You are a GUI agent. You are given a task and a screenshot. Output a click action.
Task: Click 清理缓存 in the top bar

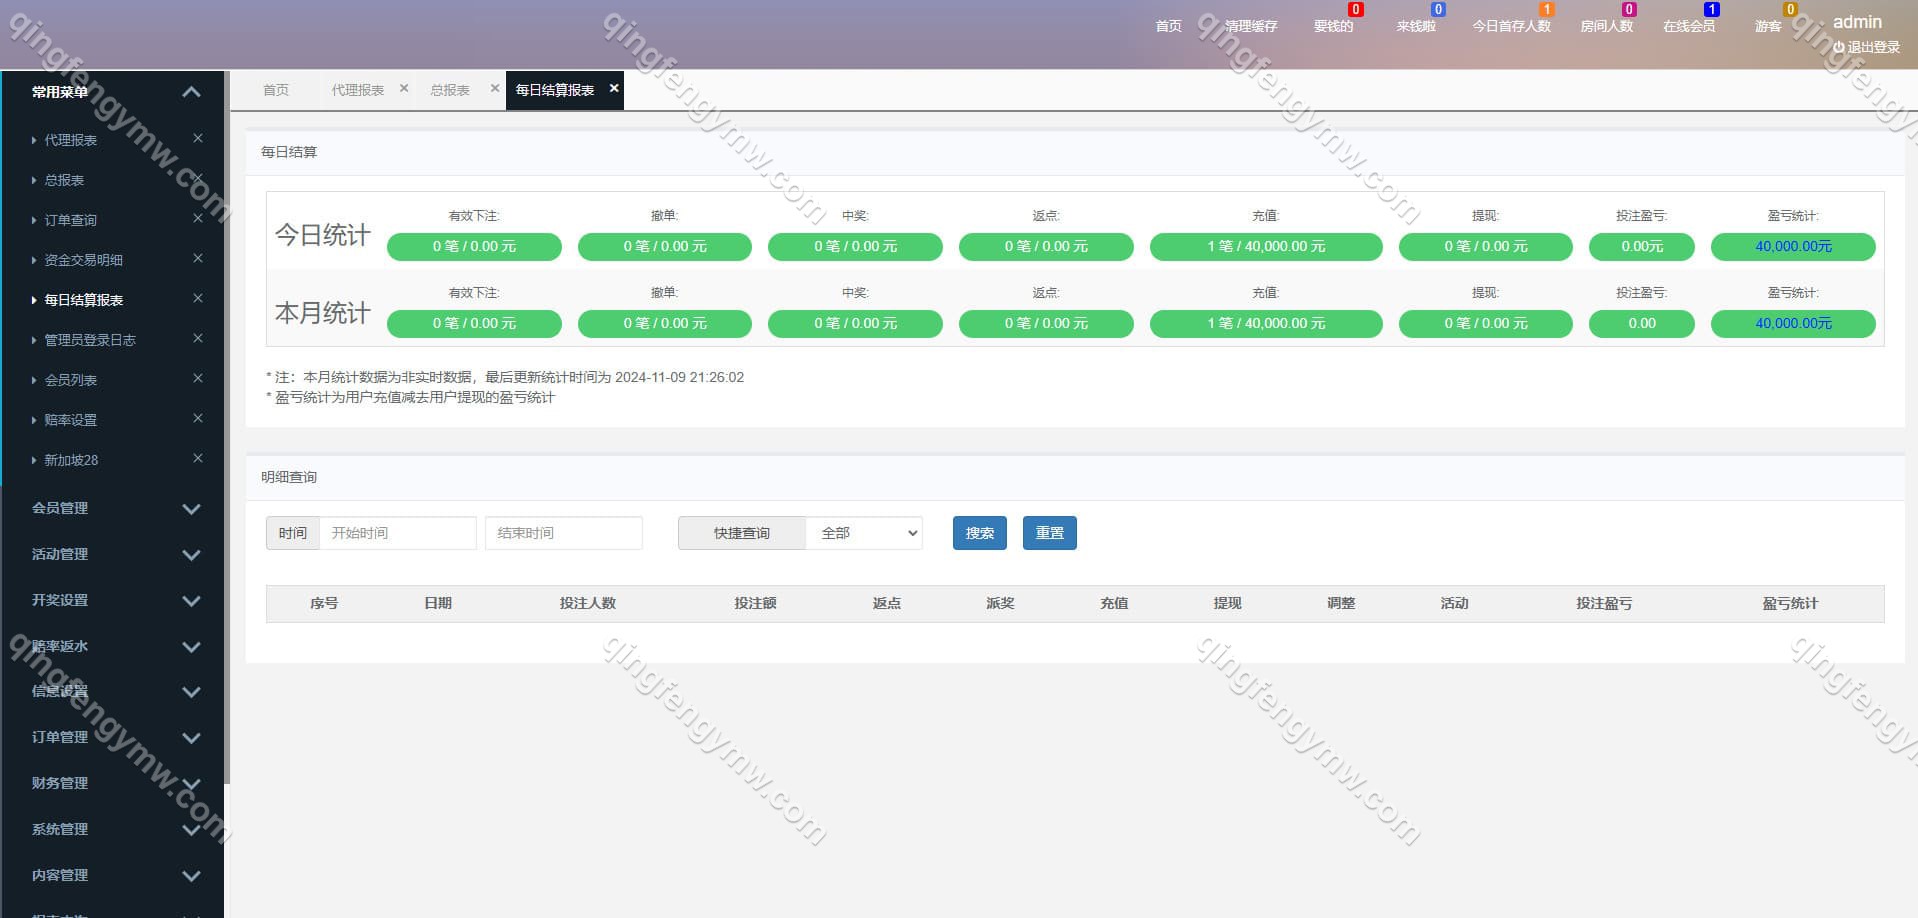pos(1251,26)
